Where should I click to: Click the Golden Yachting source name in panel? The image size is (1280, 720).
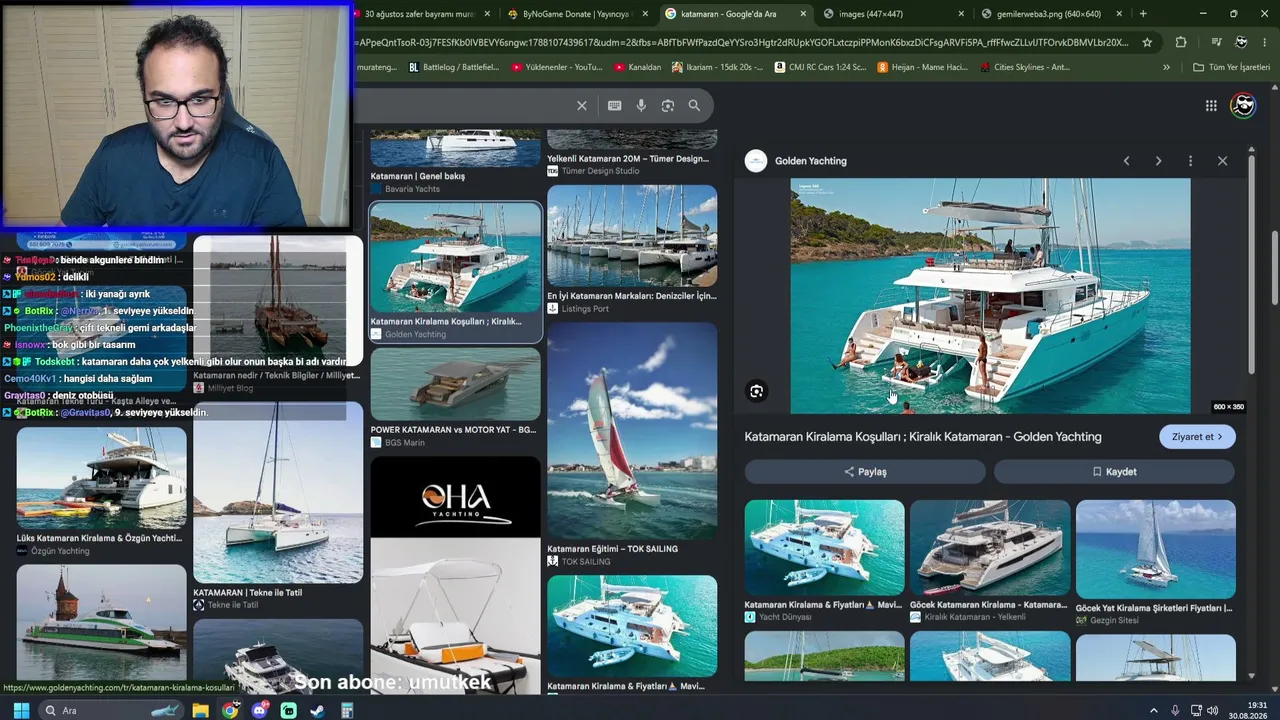tap(810, 161)
